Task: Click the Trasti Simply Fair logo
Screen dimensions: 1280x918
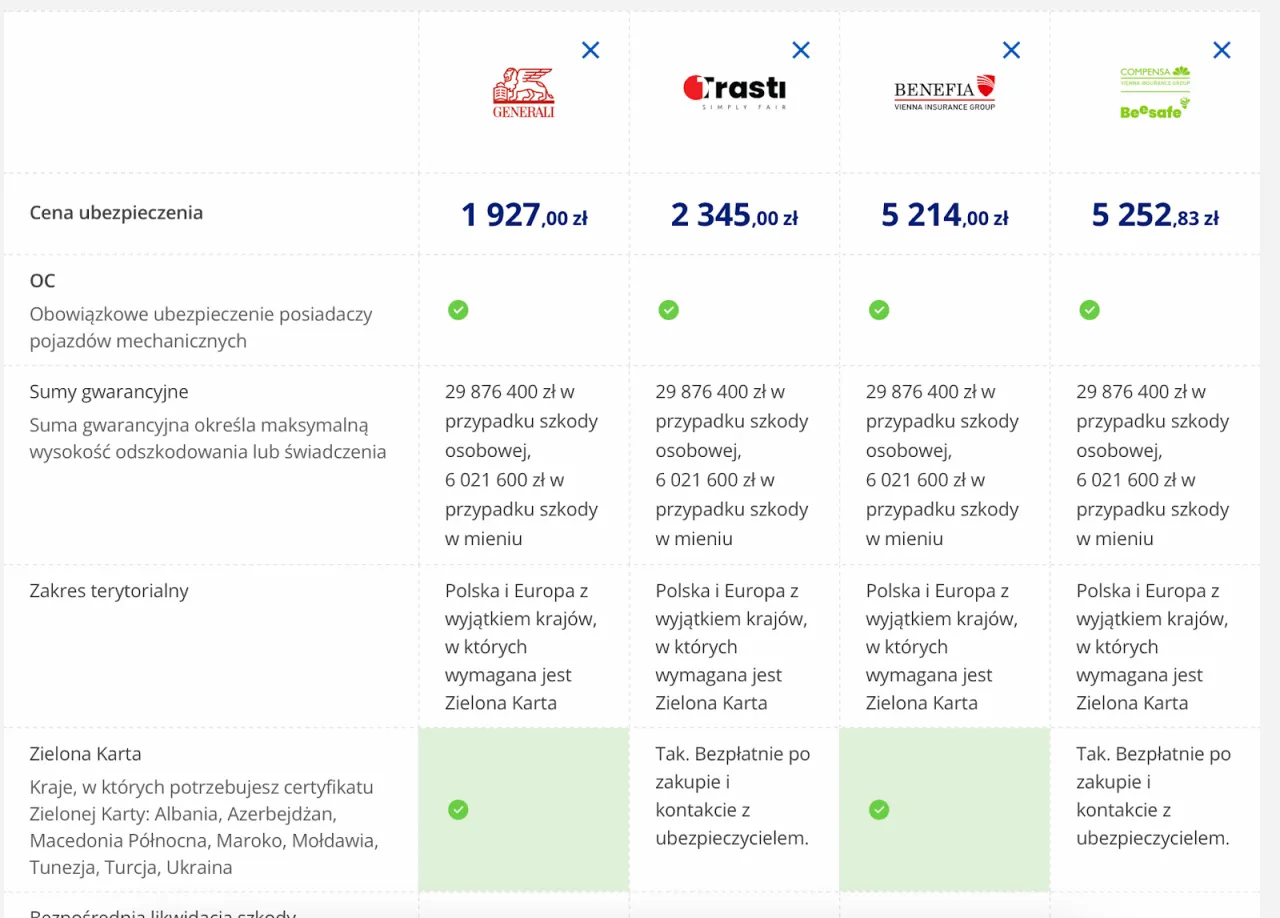Action: 734,92
